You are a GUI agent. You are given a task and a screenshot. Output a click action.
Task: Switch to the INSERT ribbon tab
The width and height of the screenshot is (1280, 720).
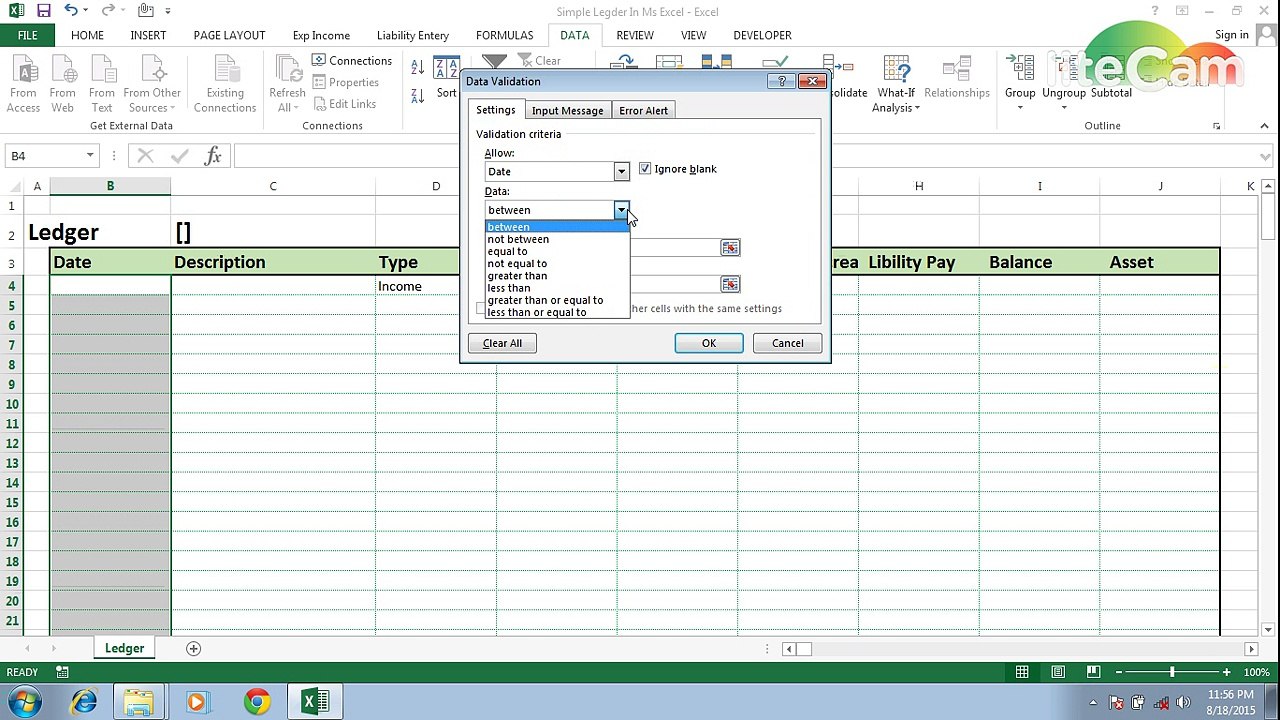(x=148, y=35)
